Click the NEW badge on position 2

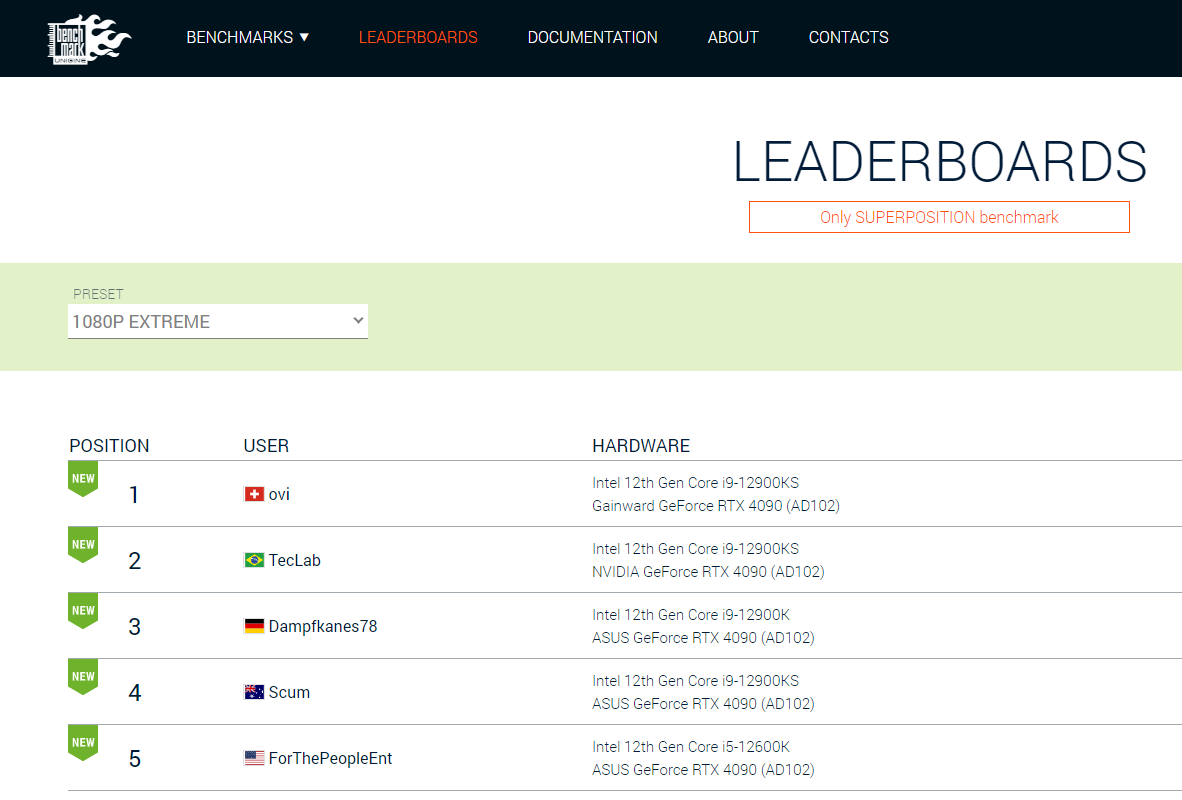(83, 544)
